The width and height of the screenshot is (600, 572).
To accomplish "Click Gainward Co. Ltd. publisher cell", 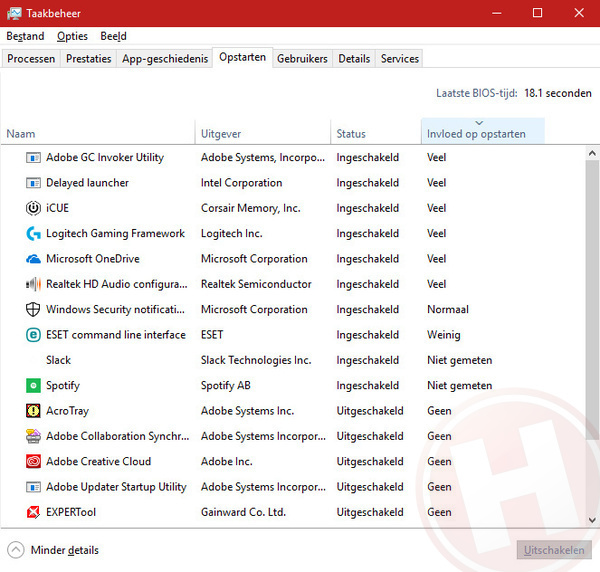I will [243, 512].
